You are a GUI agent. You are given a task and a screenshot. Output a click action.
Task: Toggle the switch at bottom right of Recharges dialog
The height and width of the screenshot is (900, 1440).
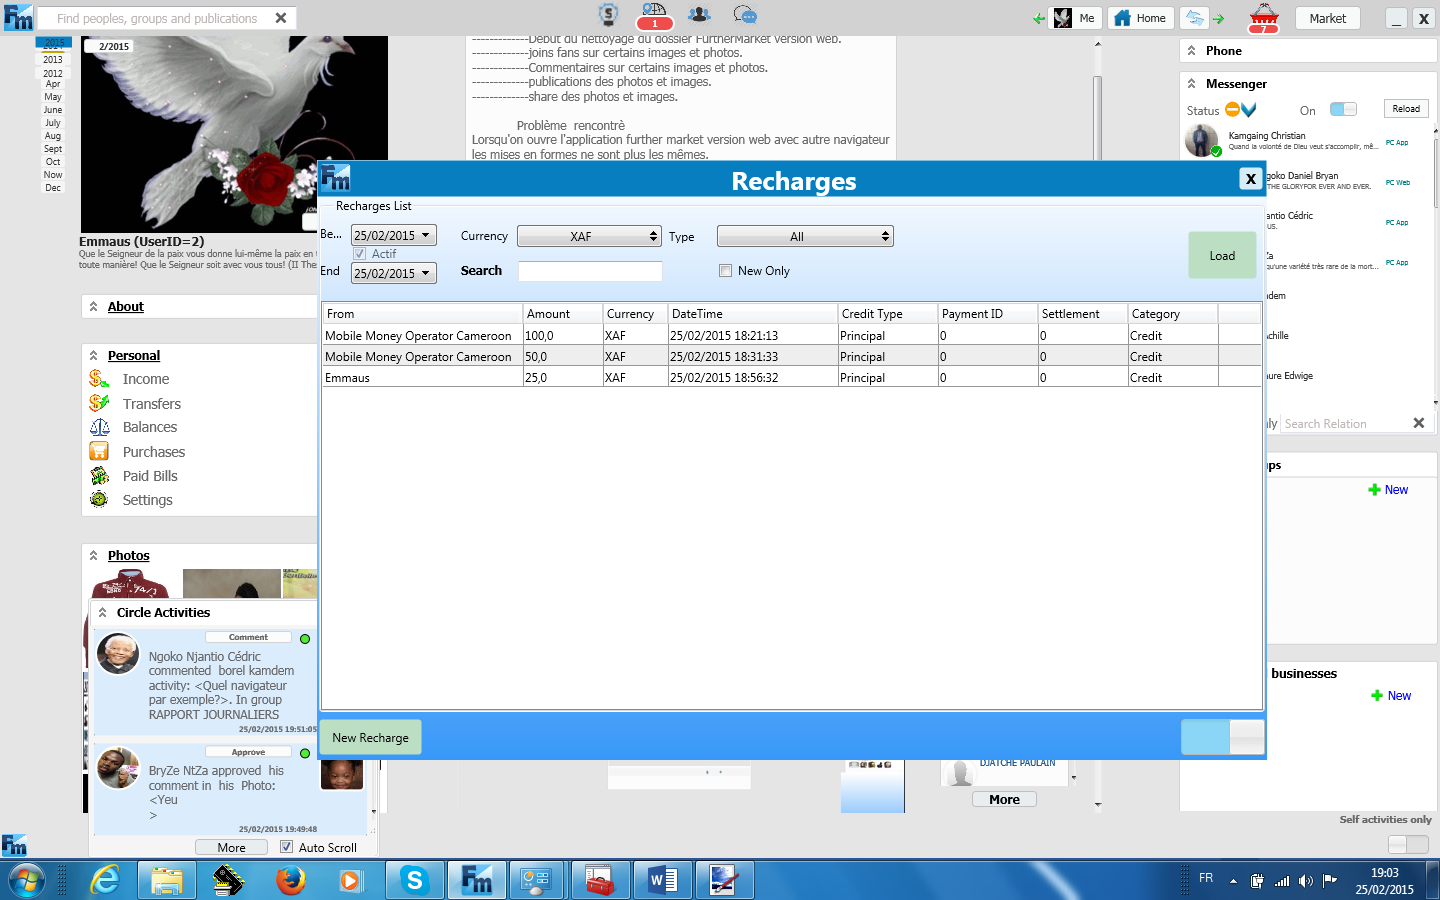pos(1222,737)
